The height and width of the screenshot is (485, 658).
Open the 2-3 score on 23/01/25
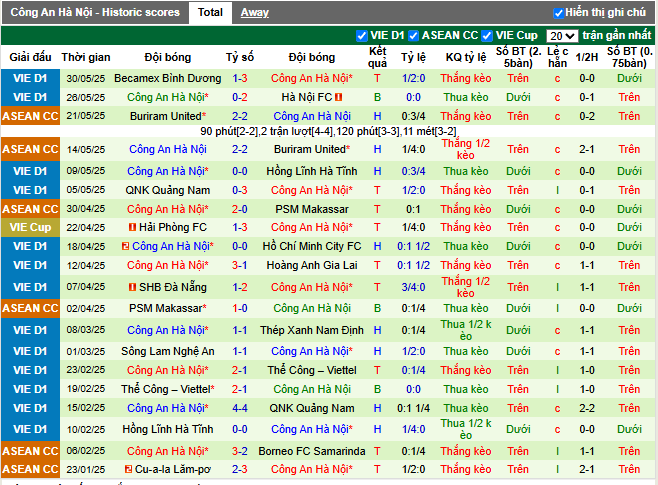pyautogui.click(x=240, y=469)
